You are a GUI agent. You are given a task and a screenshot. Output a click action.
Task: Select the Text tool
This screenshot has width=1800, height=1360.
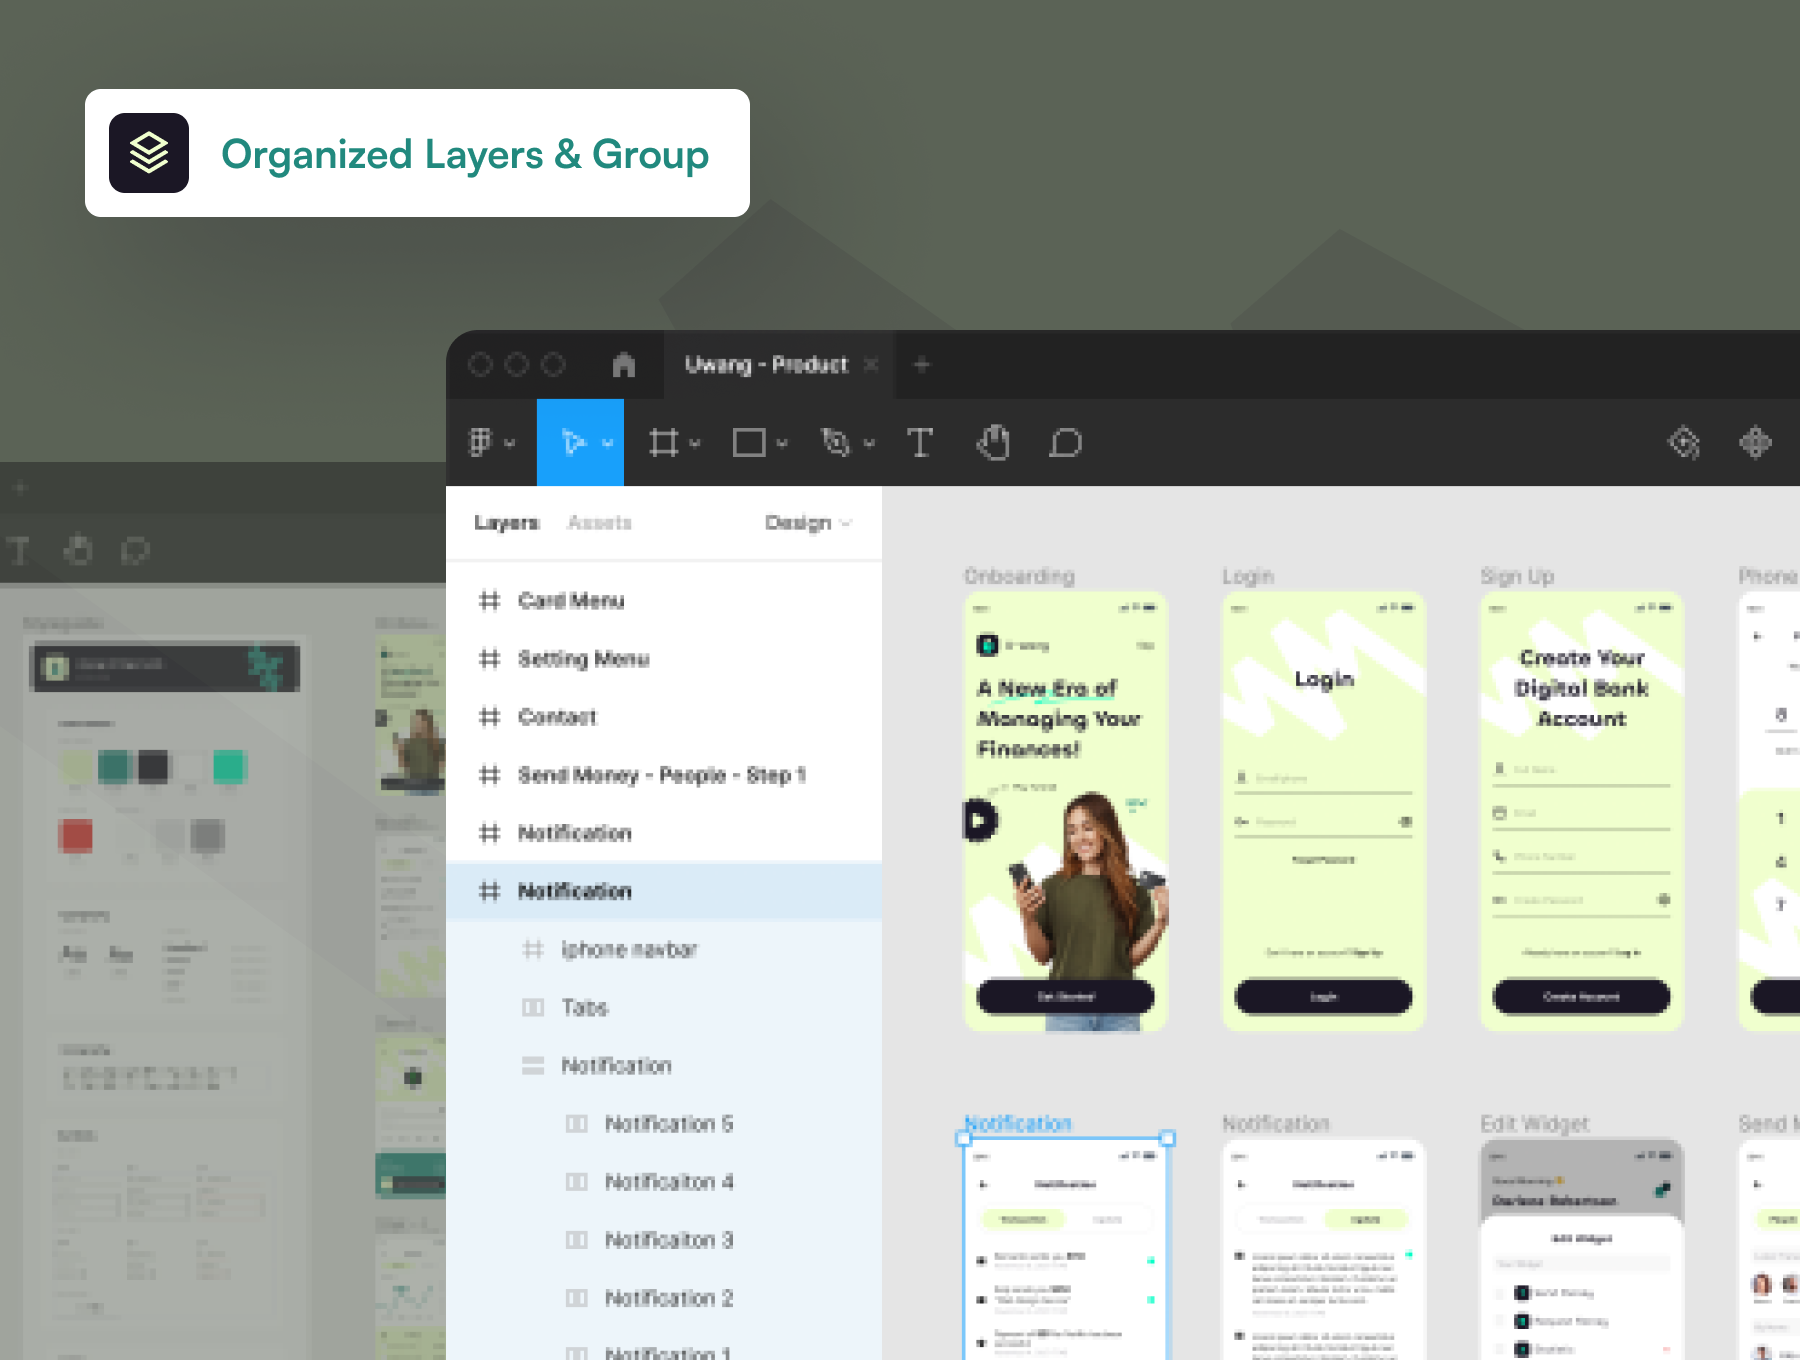pos(920,442)
